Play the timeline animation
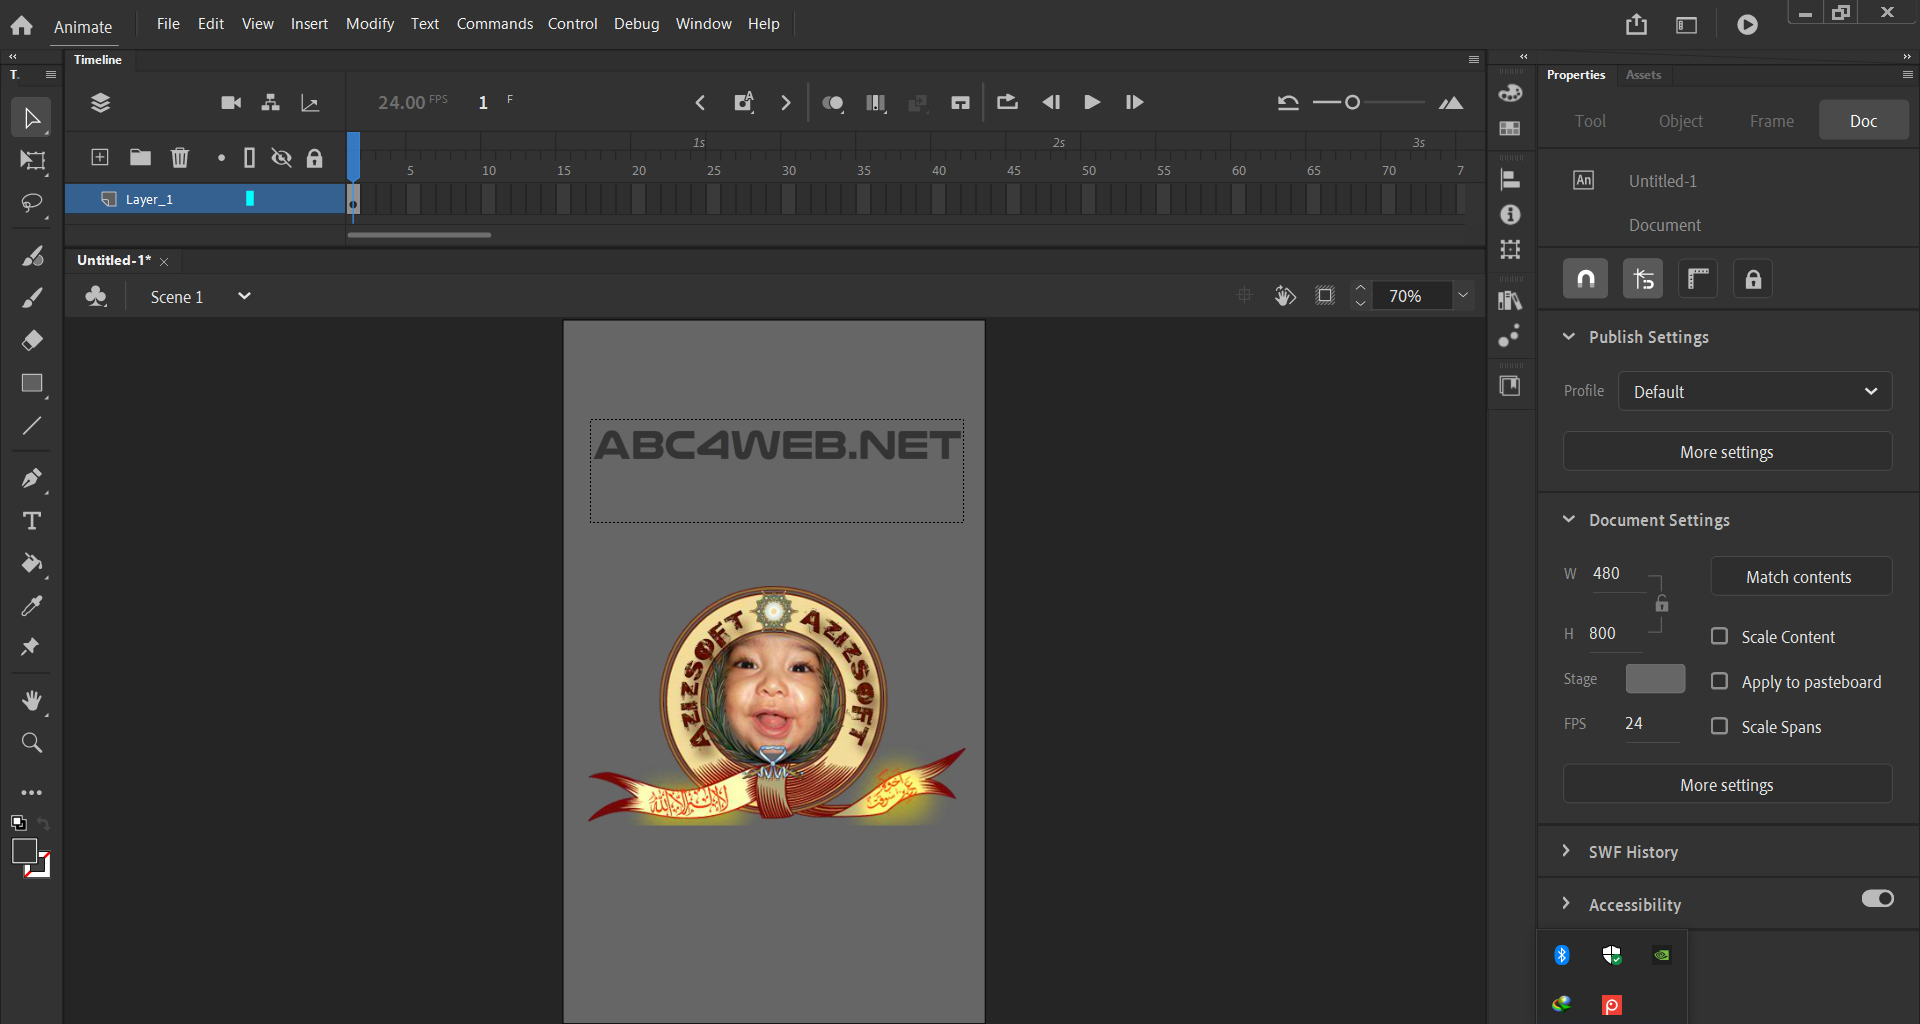The height and width of the screenshot is (1024, 1920). [x=1092, y=102]
